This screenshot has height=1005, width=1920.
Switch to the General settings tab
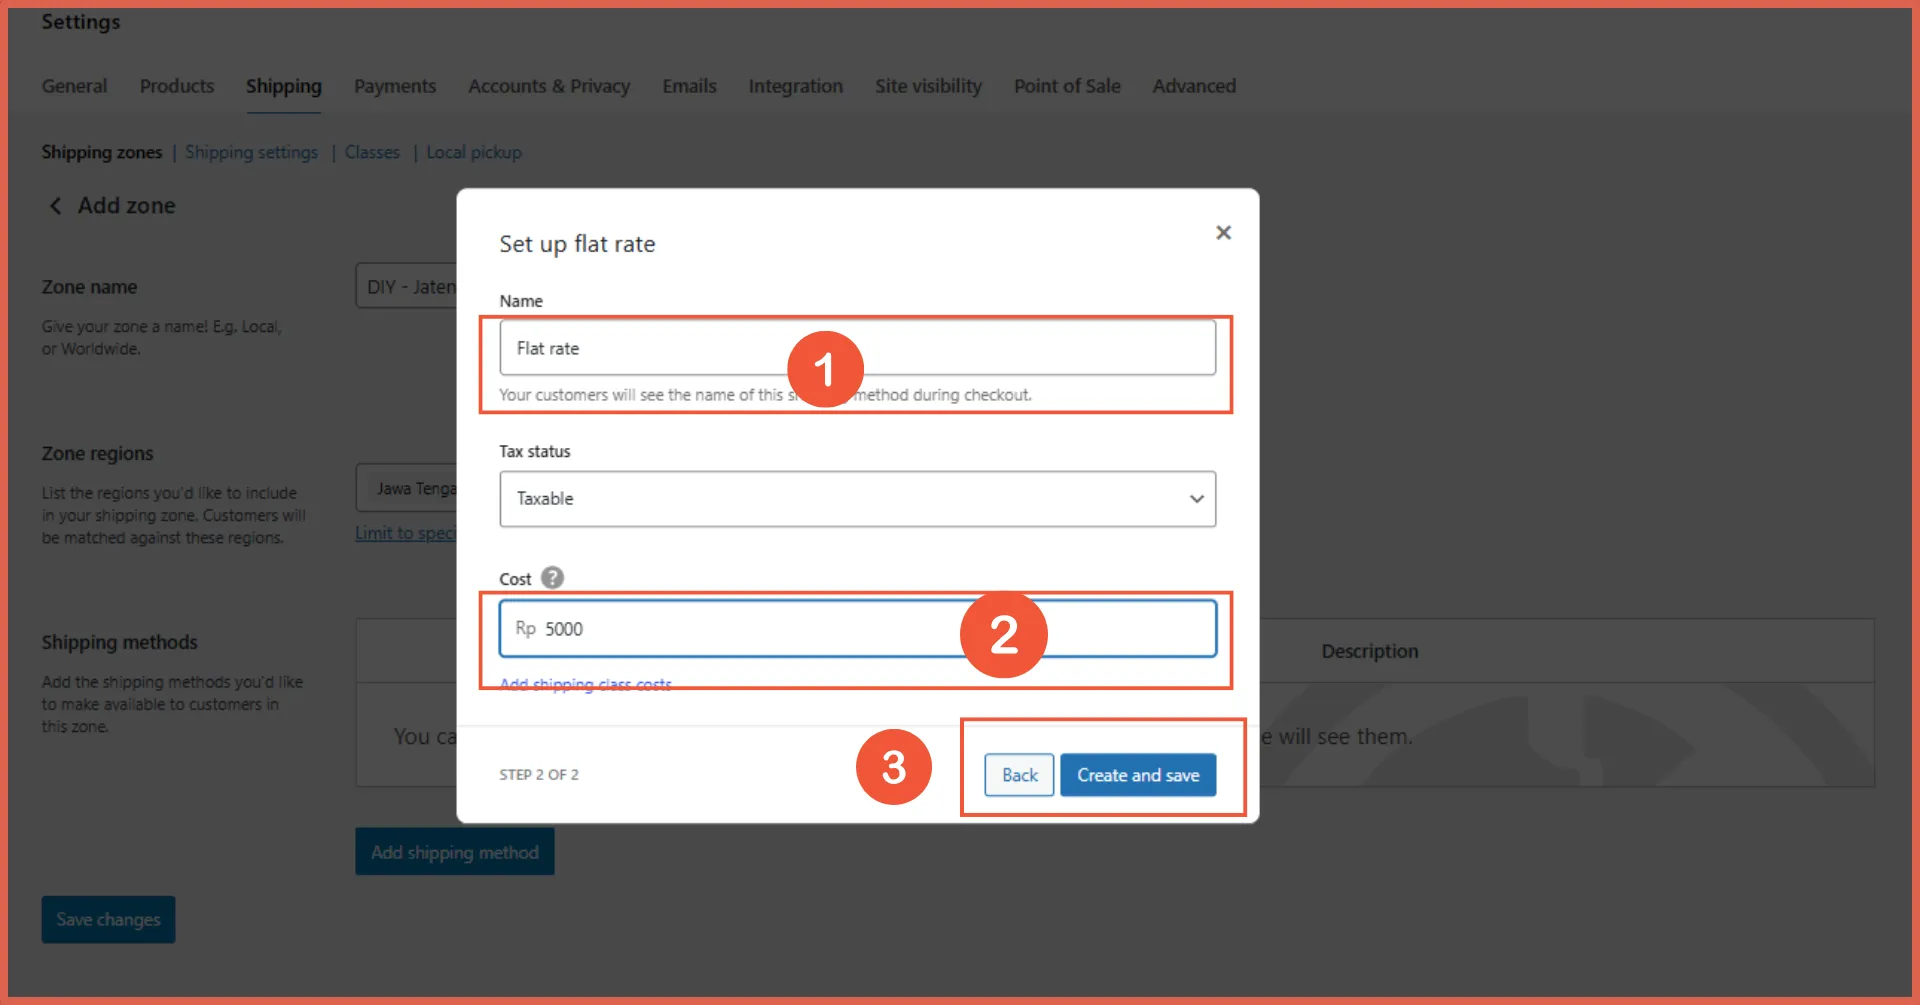point(74,86)
